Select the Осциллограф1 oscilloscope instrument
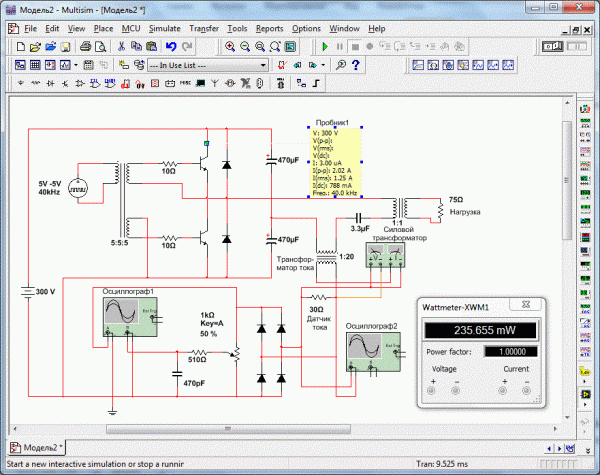This screenshot has width=600, height=475. click(130, 317)
